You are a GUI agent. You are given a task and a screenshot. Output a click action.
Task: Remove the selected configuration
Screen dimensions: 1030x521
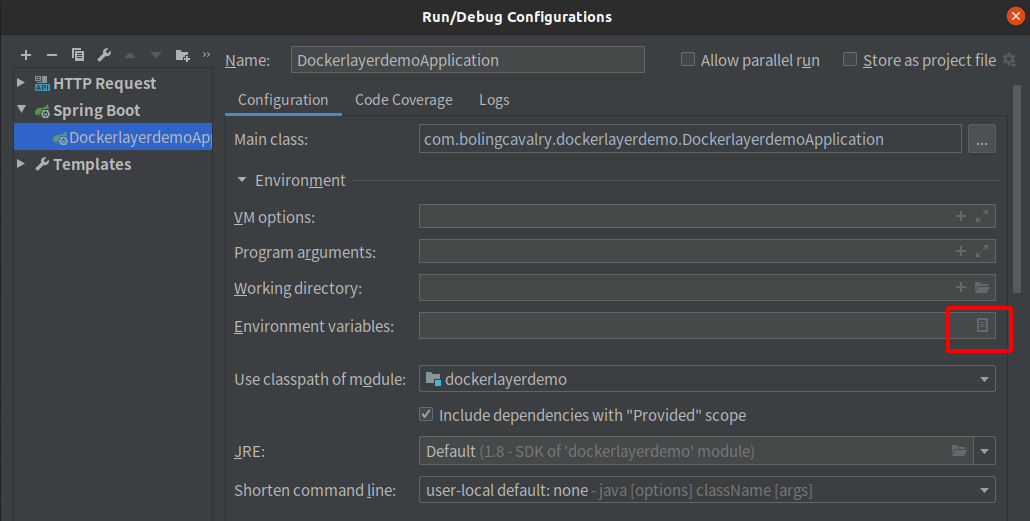52,55
